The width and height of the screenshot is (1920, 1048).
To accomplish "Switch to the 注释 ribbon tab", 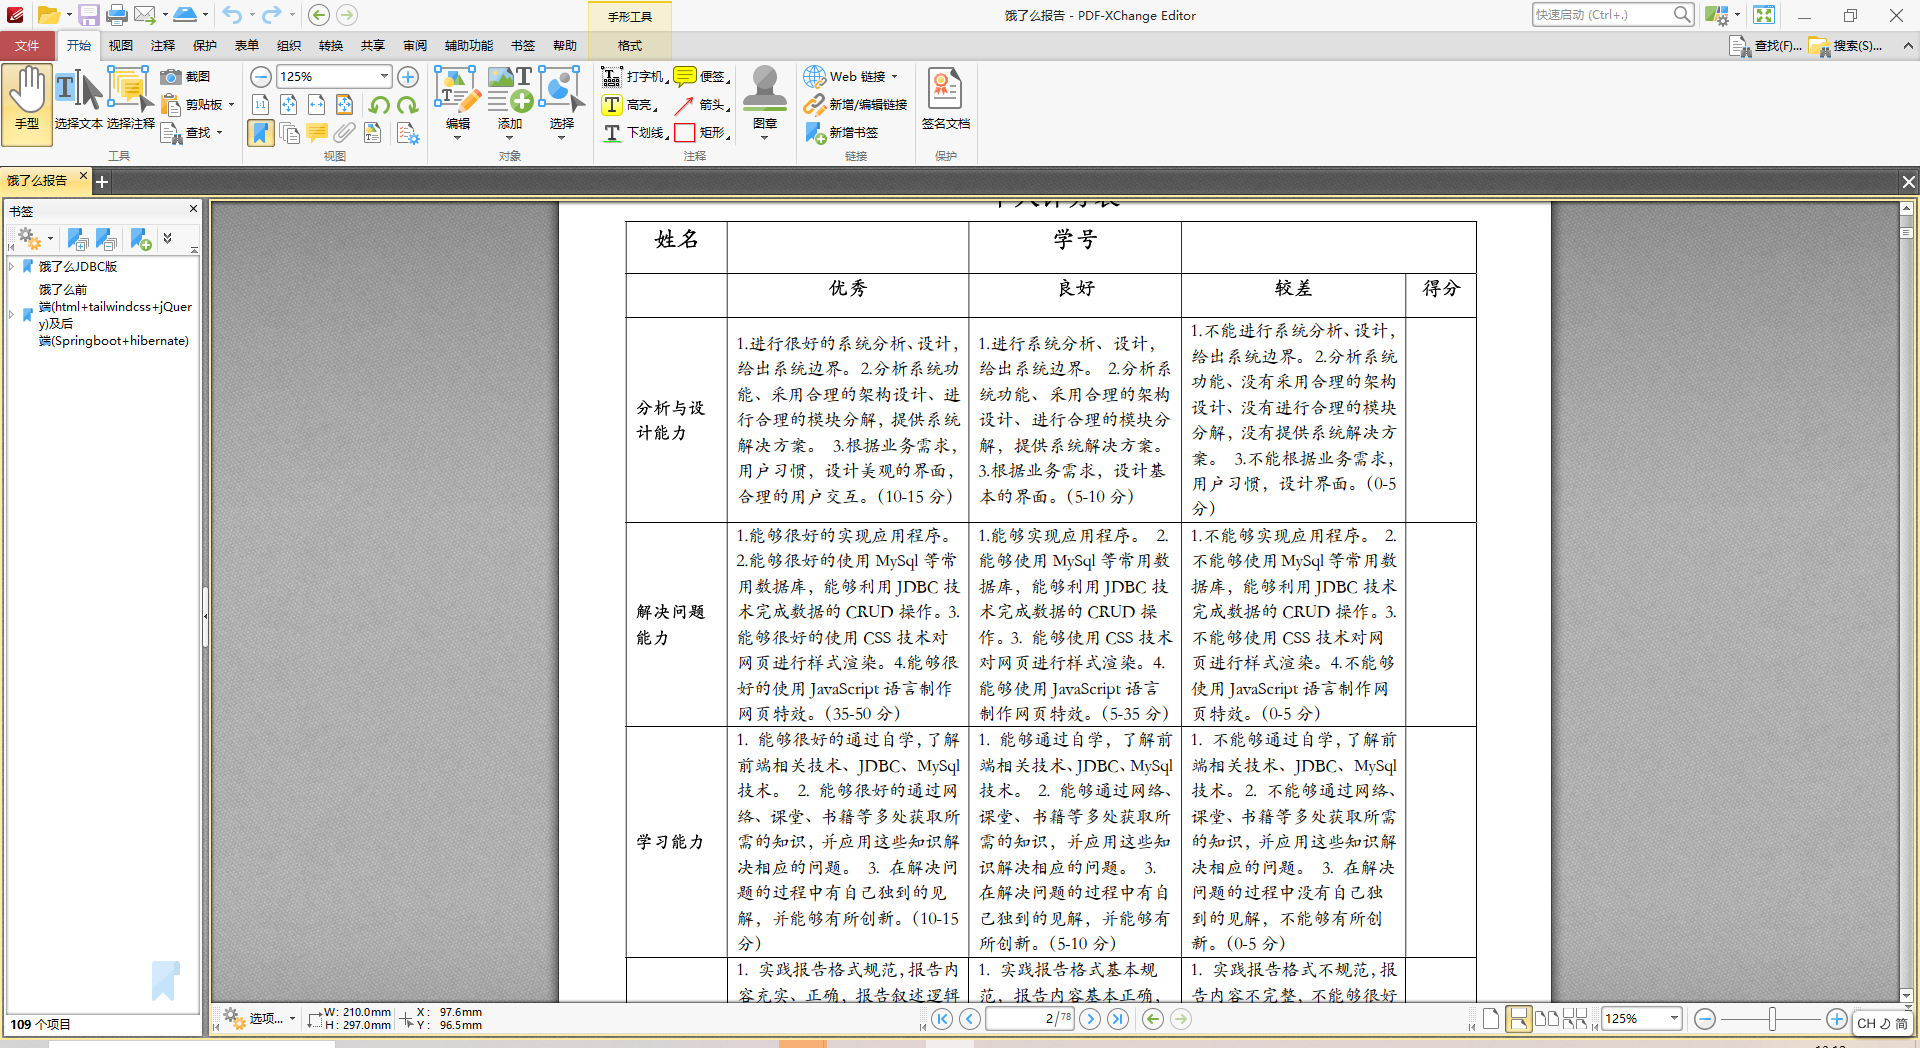I will [x=163, y=46].
